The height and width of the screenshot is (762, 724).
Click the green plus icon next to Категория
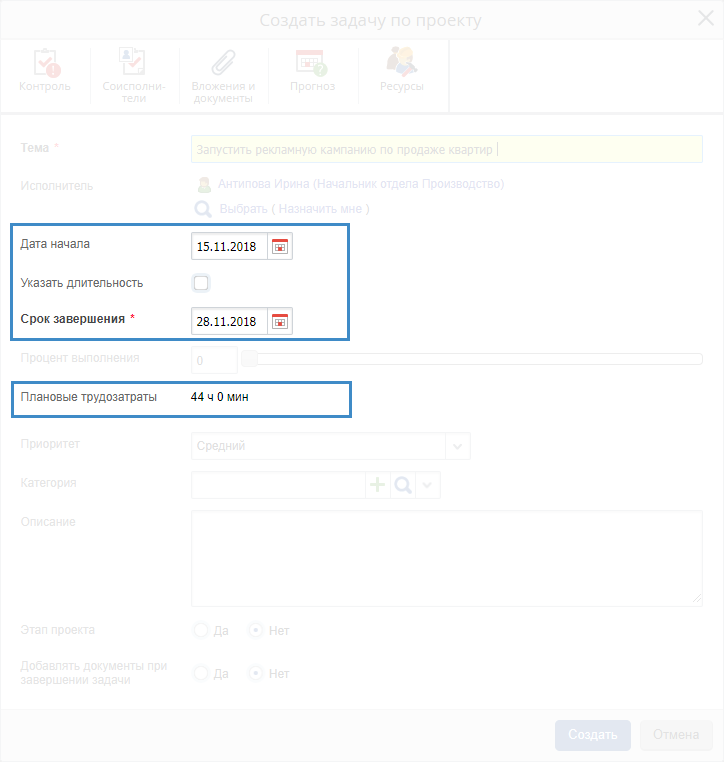tap(378, 485)
